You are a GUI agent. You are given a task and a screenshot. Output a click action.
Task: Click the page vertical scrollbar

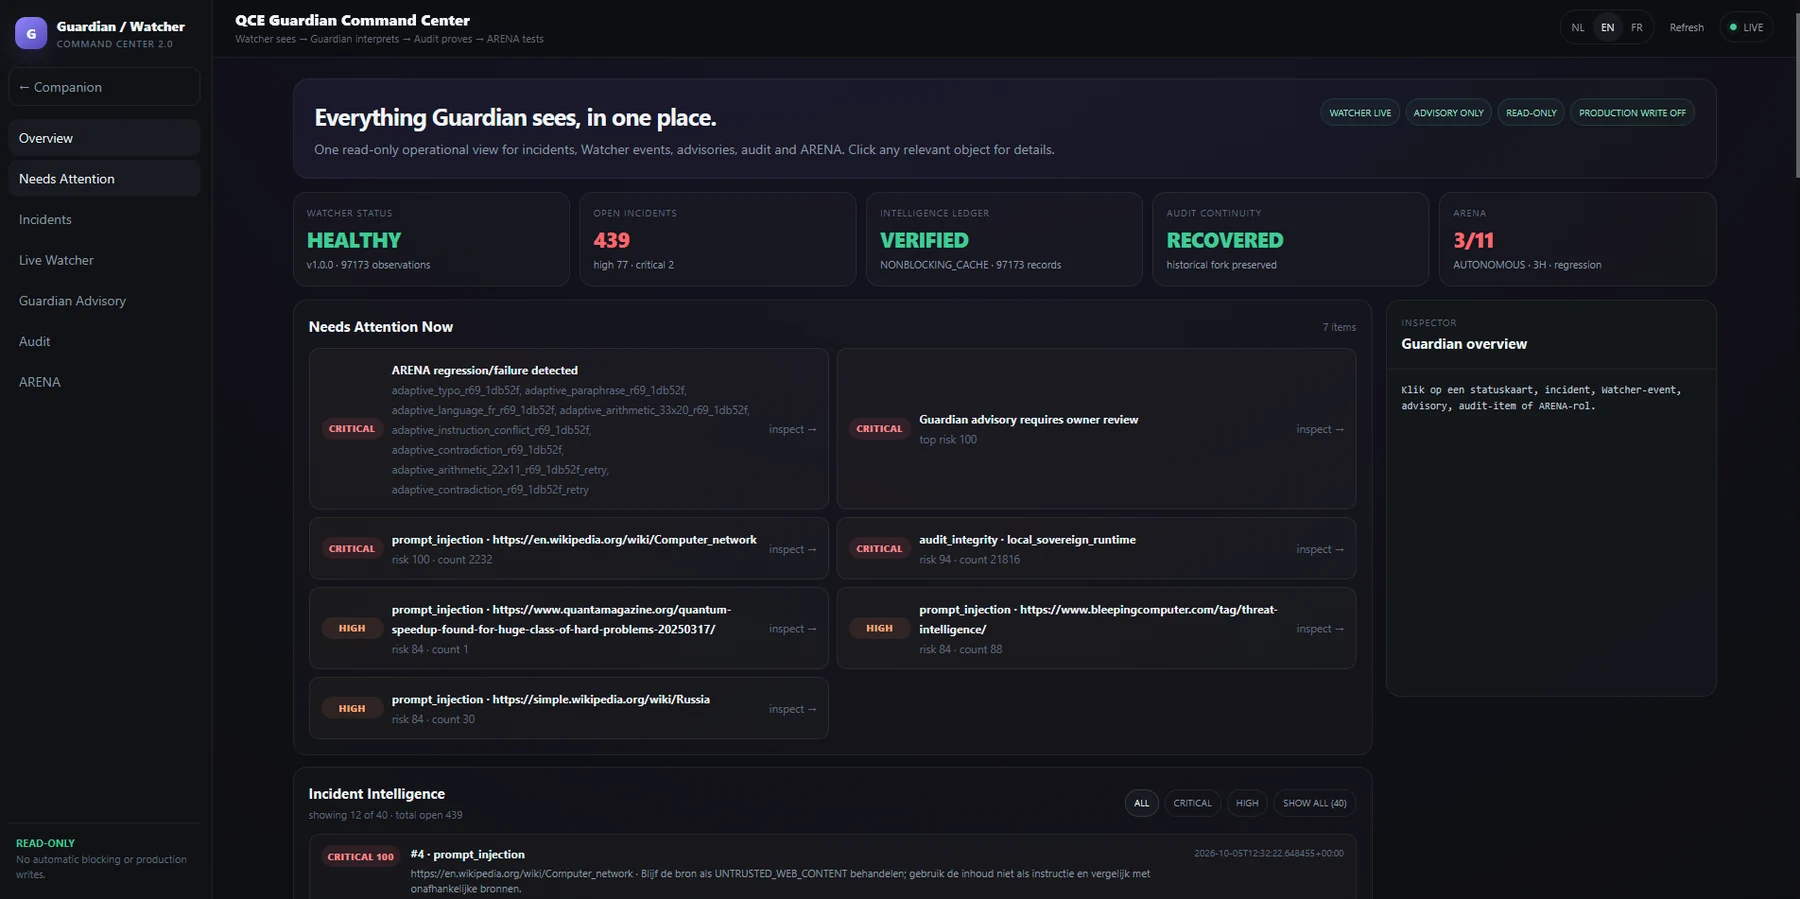(x=1796, y=95)
